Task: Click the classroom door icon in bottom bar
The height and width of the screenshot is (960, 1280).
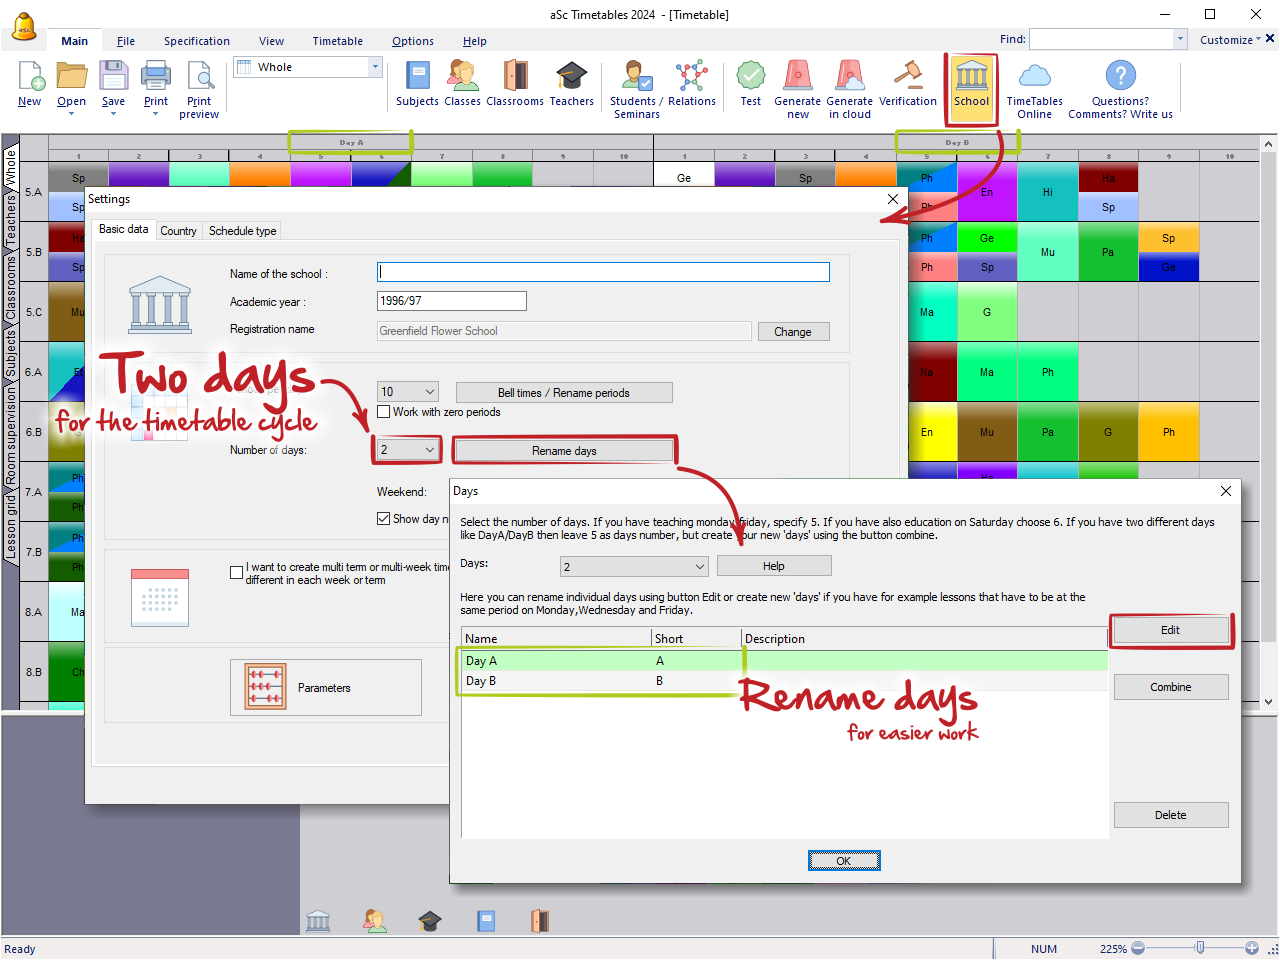Action: point(539,921)
